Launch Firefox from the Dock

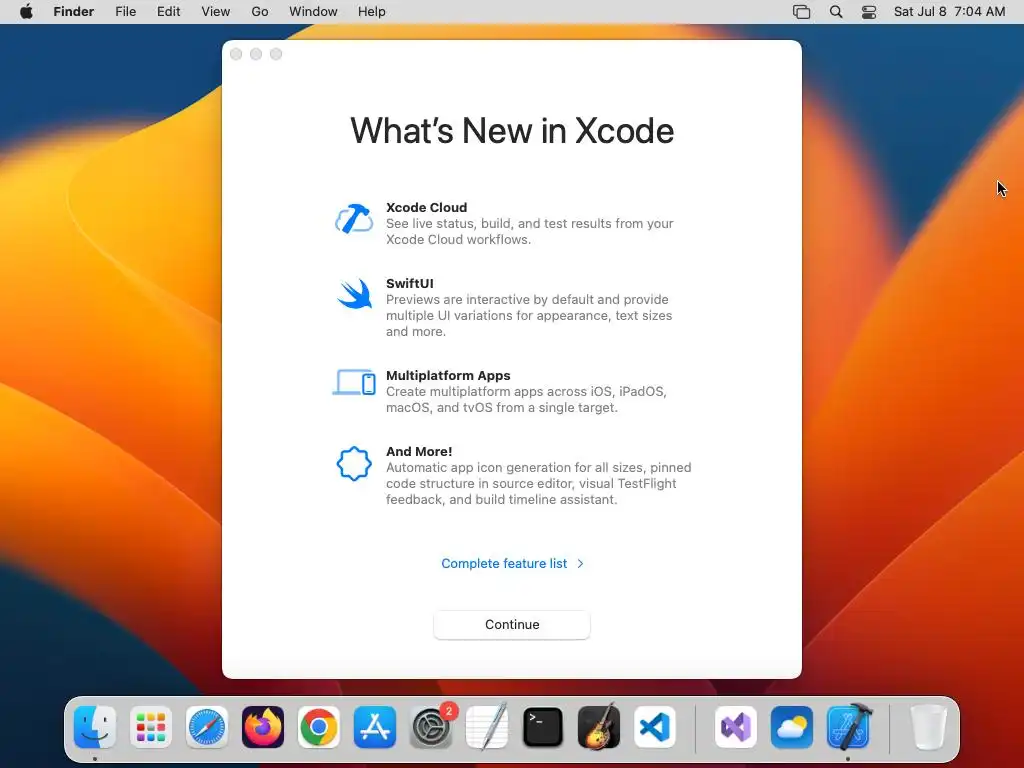[263, 727]
